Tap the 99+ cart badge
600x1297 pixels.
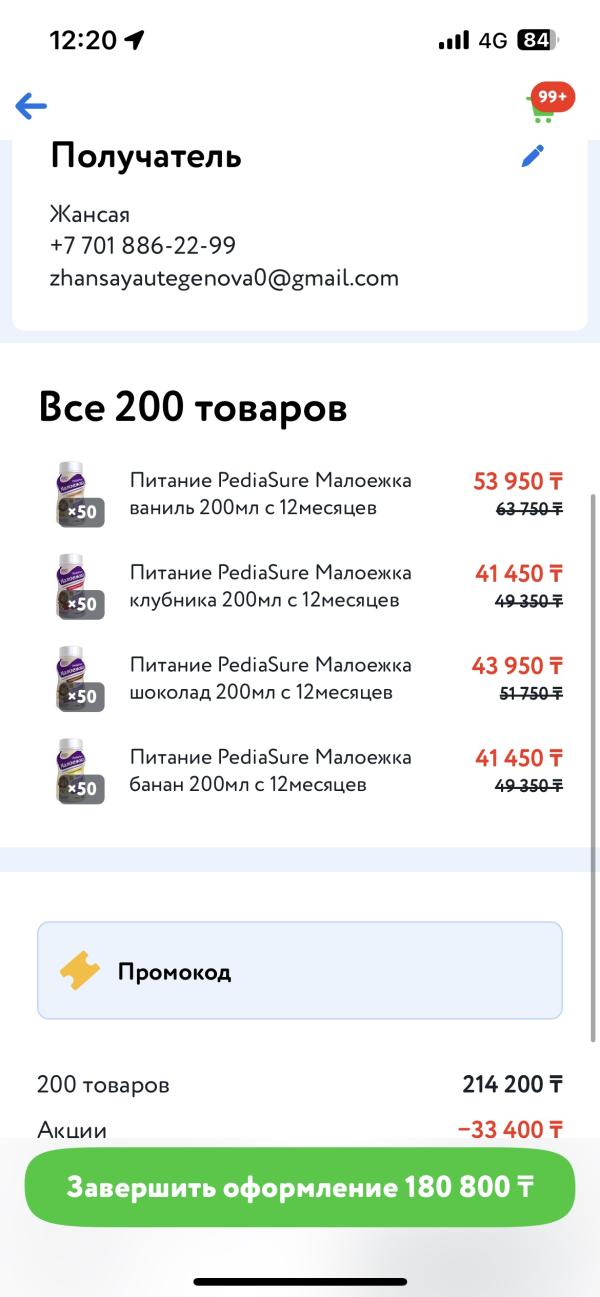pyautogui.click(x=553, y=96)
